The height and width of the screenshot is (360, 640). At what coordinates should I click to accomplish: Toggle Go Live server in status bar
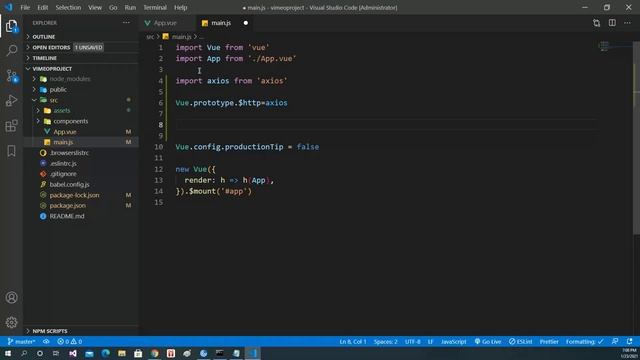(488, 341)
